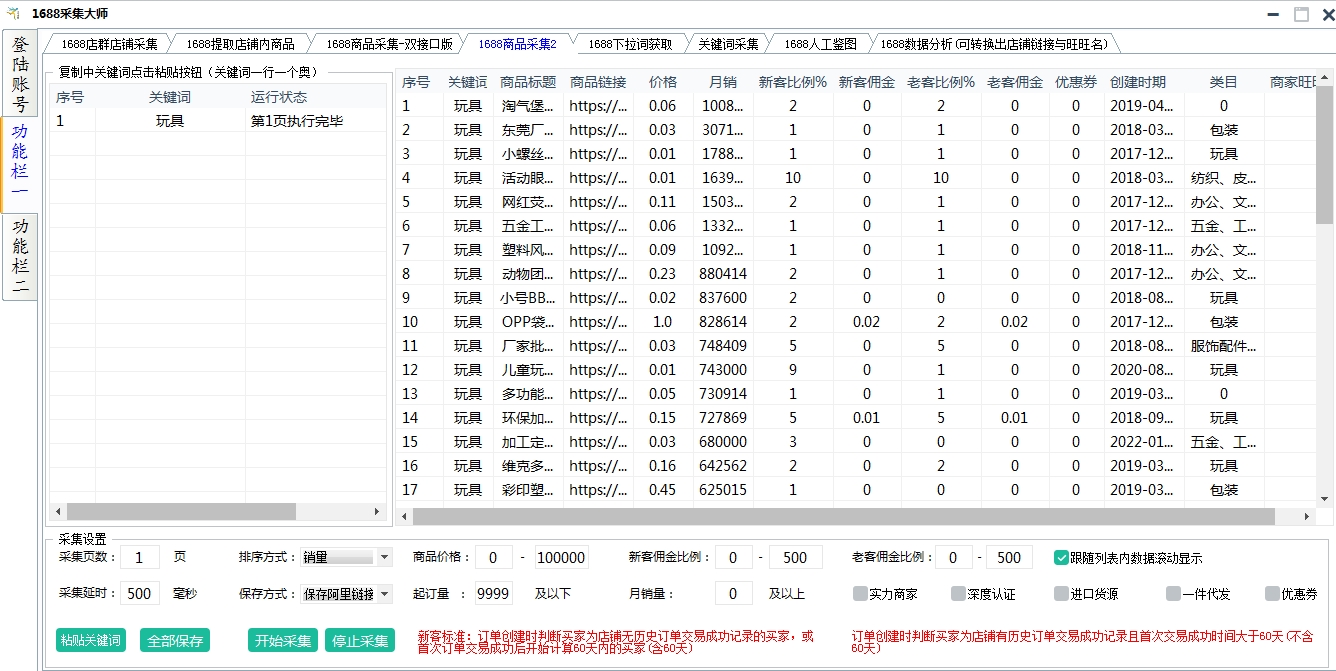Open the 1688提取店铺内商品 tab
Viewport: 1336px width, 671px height.
[x=240, y=44]
